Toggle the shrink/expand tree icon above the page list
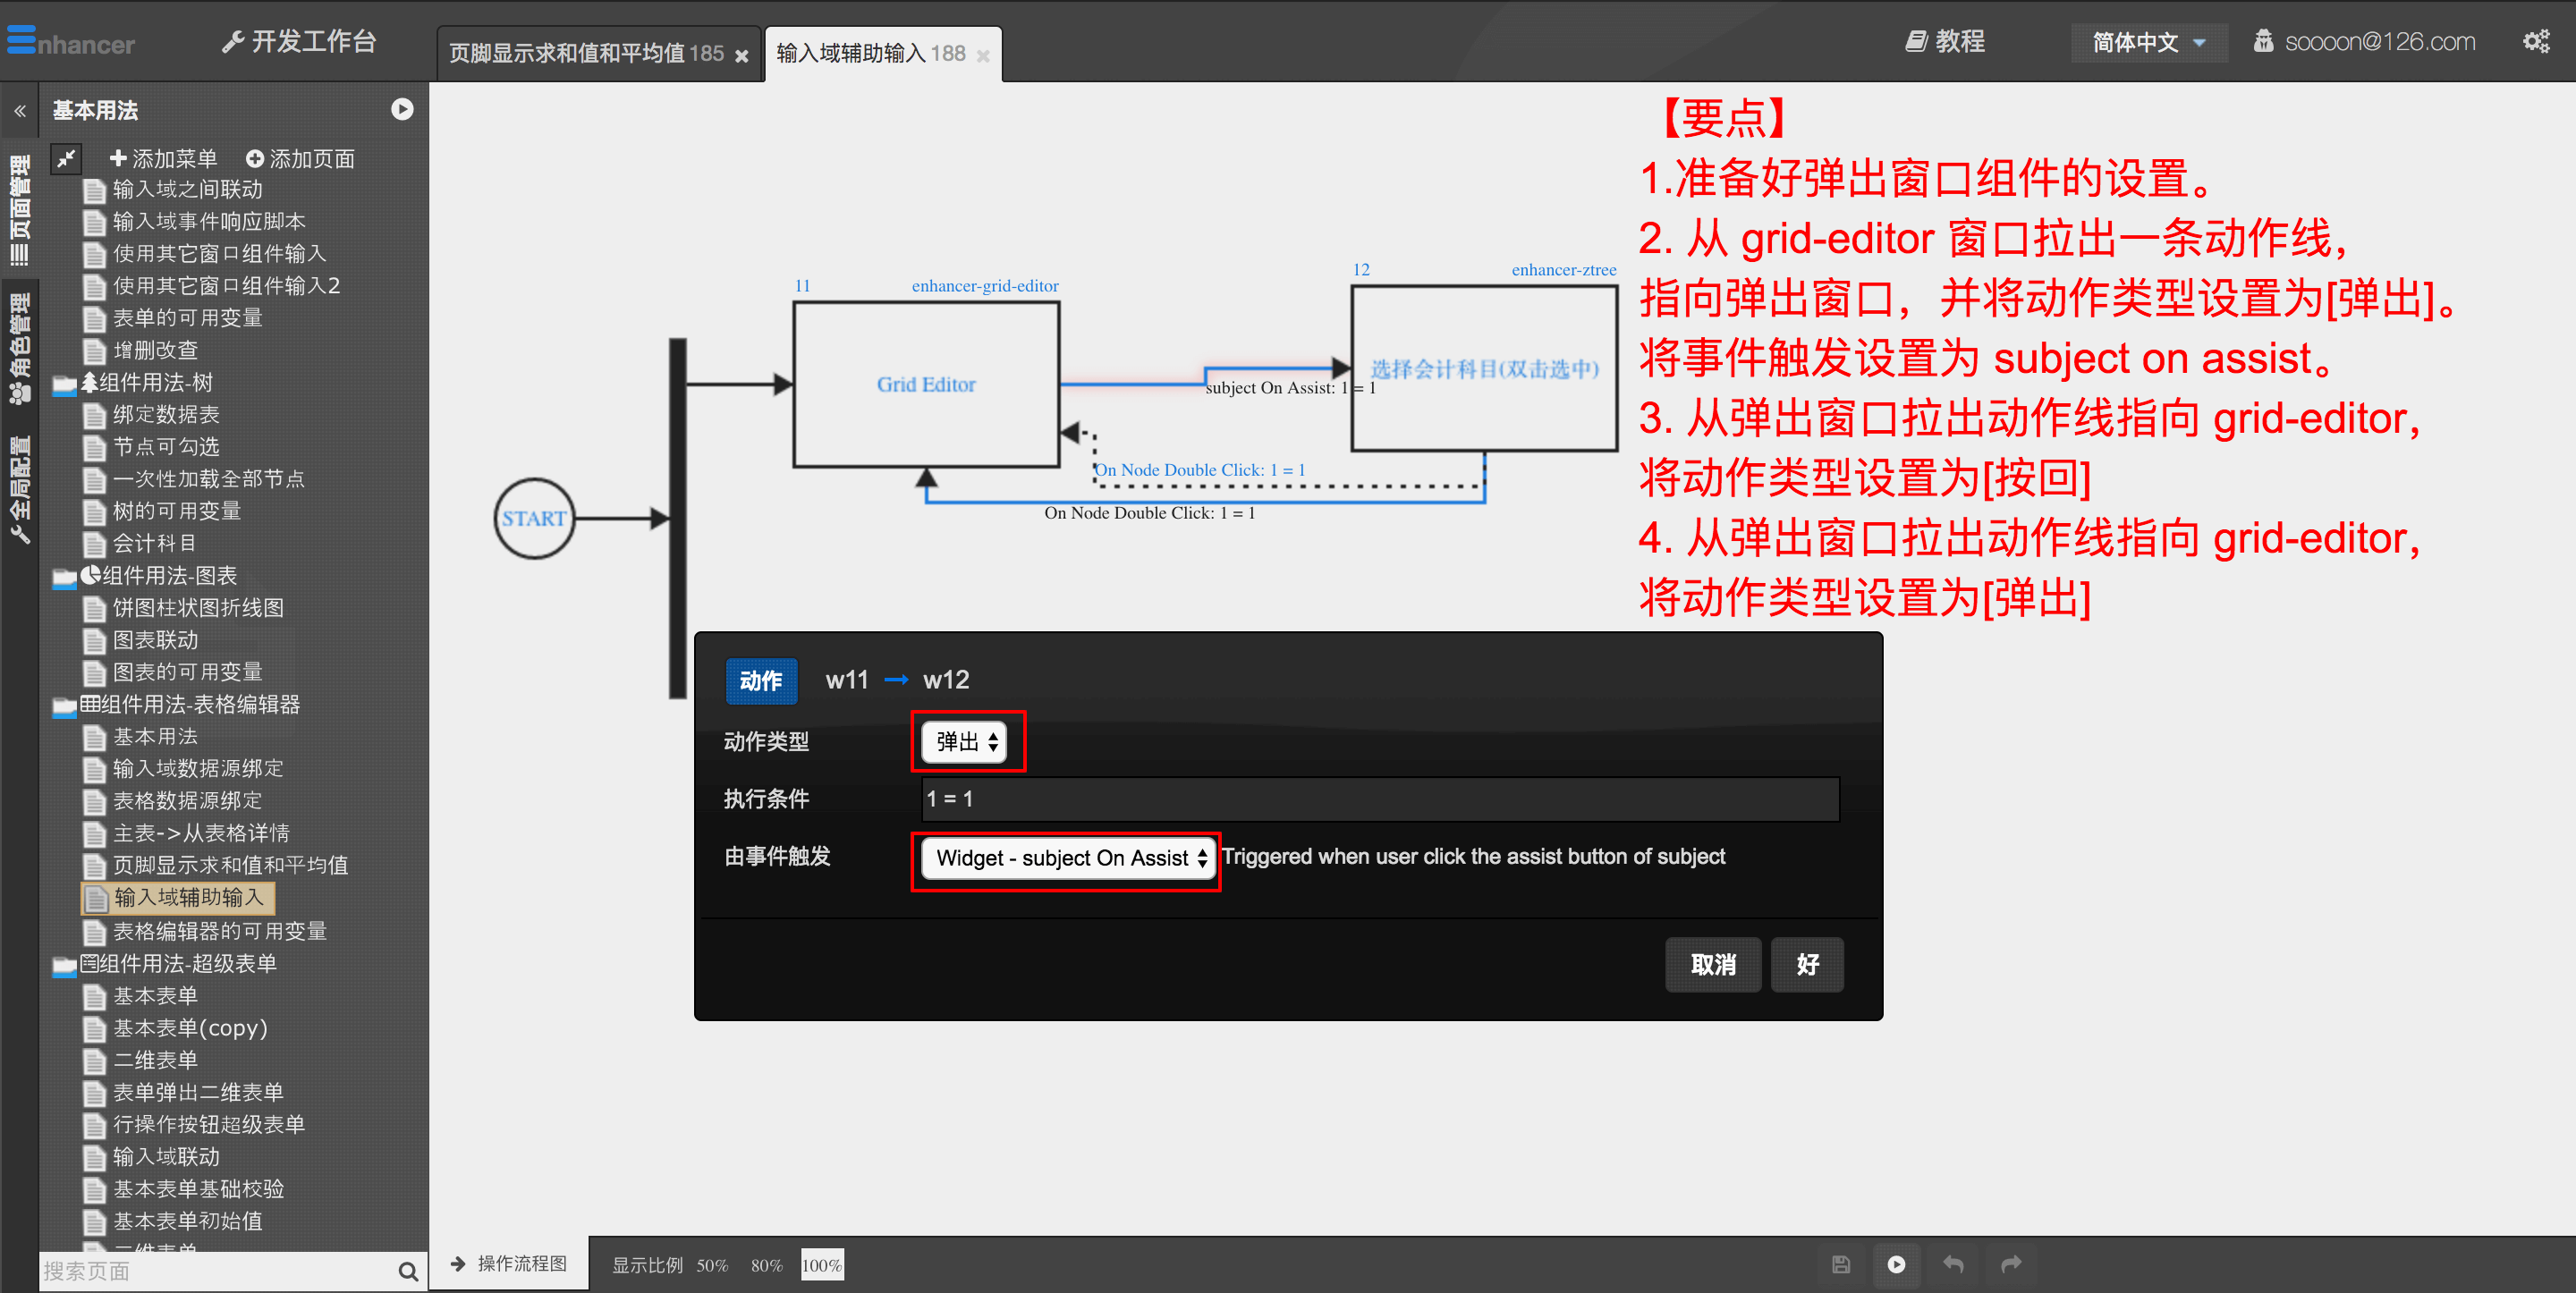This screenshot has width=2576, height=1293. tap(66, 158)
